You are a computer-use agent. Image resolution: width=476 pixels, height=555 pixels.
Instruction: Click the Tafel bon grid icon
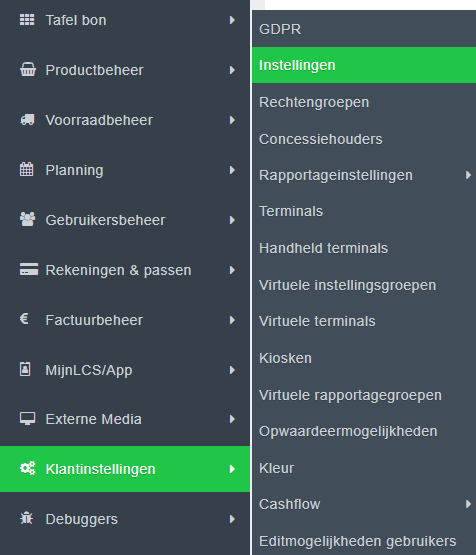pyautogui.click(x=27, y=20)
